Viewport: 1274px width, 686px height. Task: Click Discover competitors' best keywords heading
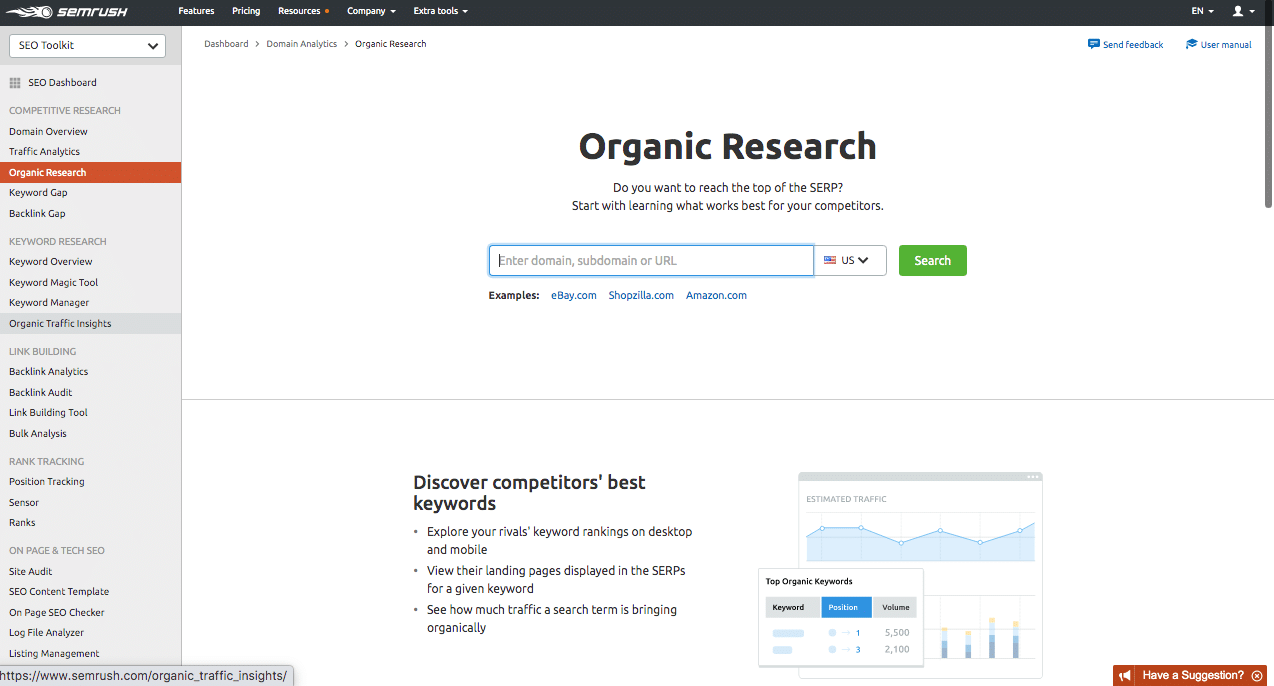[x=529, y=492]
